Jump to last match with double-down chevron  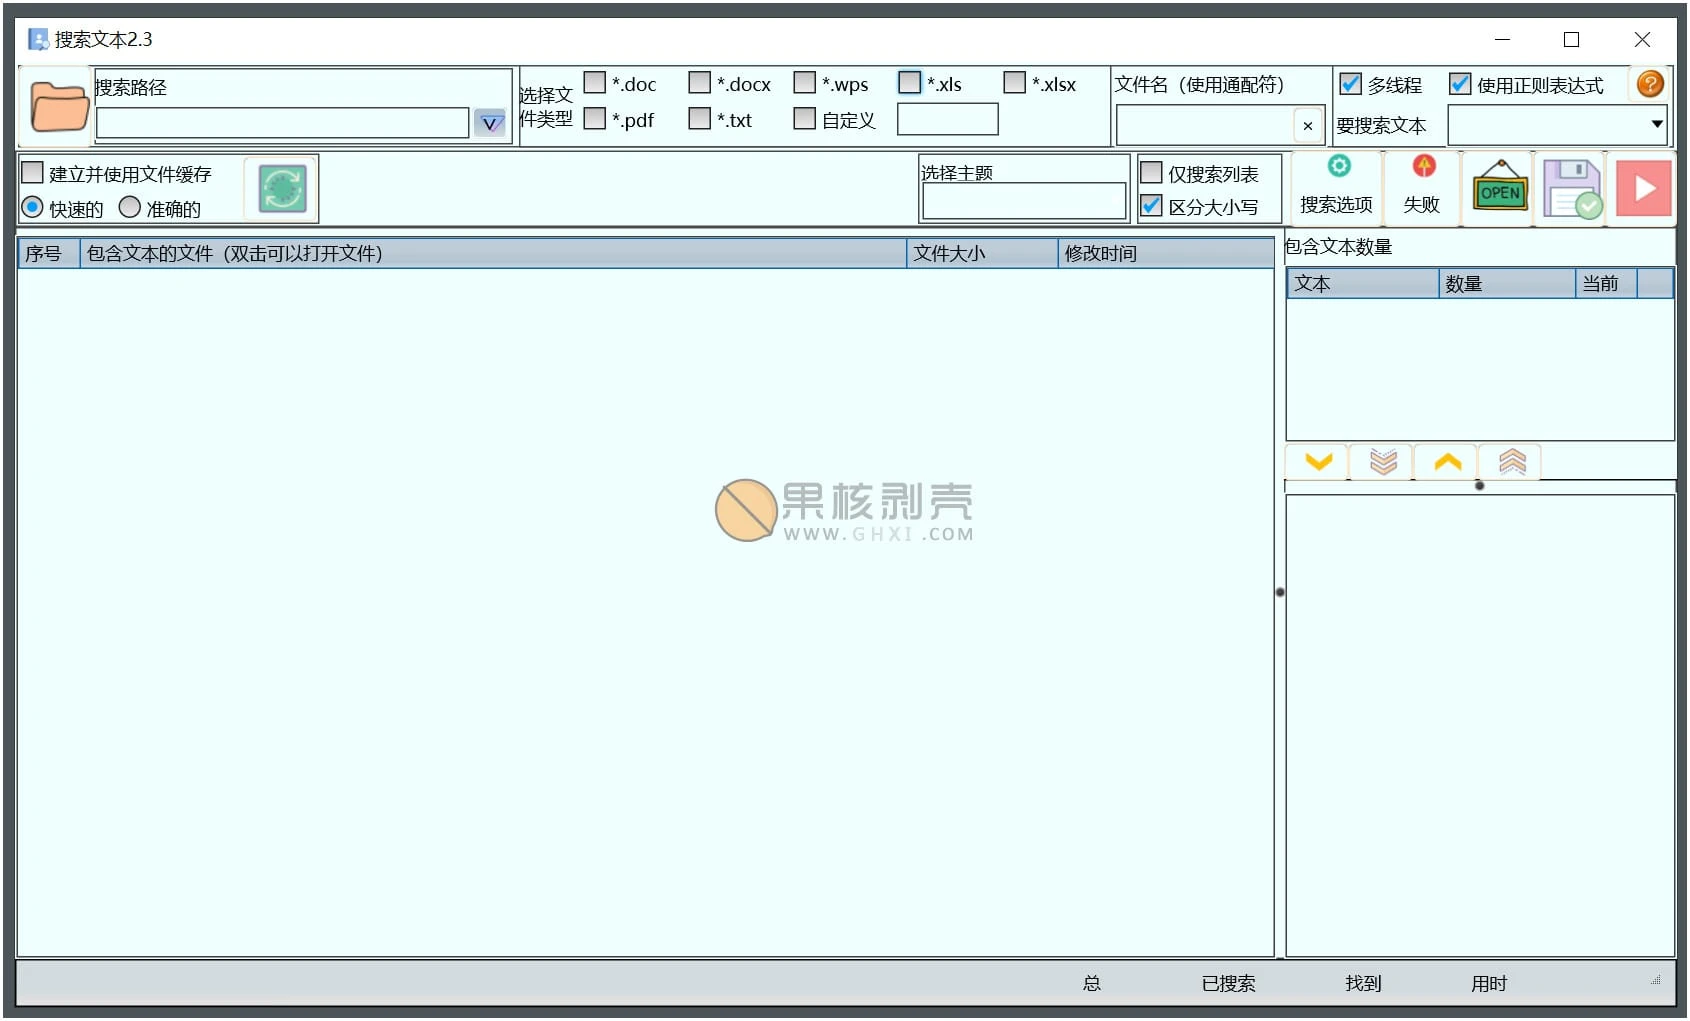click(x=1383, y=462)
